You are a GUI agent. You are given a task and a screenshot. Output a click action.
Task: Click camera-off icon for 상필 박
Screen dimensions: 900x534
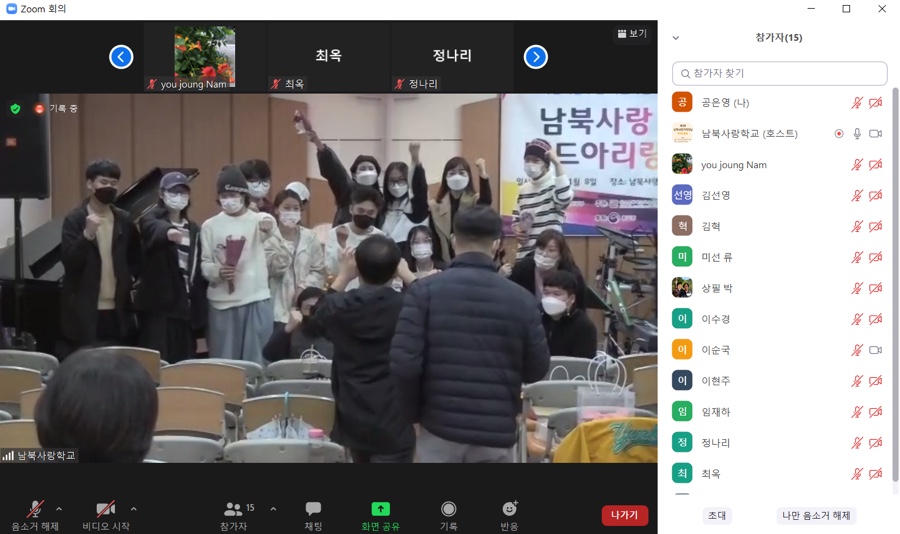coord(875,288)
